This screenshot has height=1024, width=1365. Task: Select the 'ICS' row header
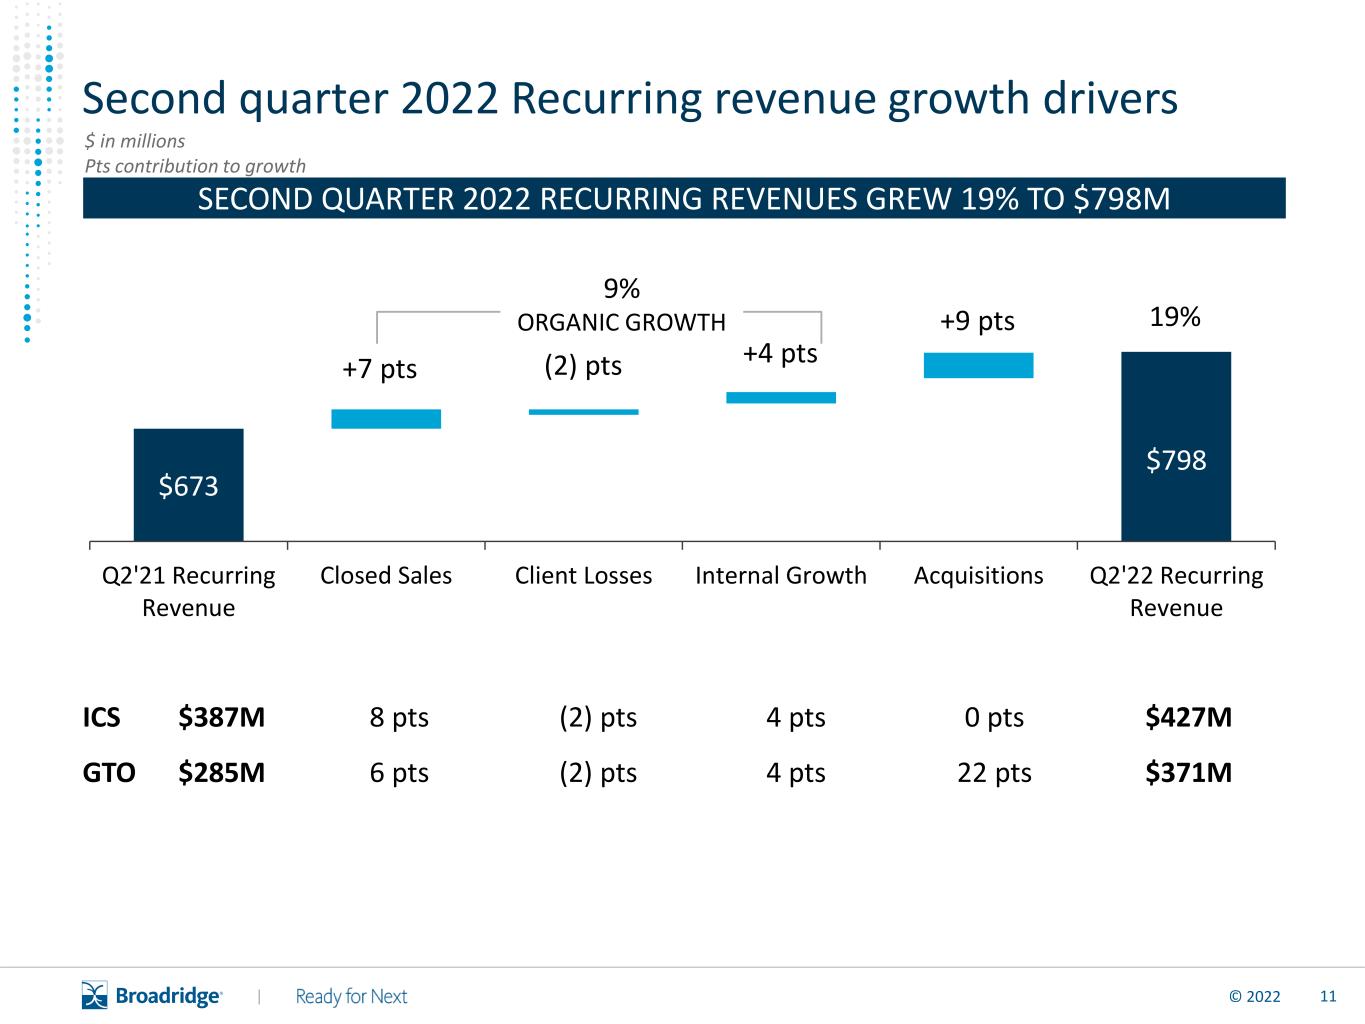(101, 717)
